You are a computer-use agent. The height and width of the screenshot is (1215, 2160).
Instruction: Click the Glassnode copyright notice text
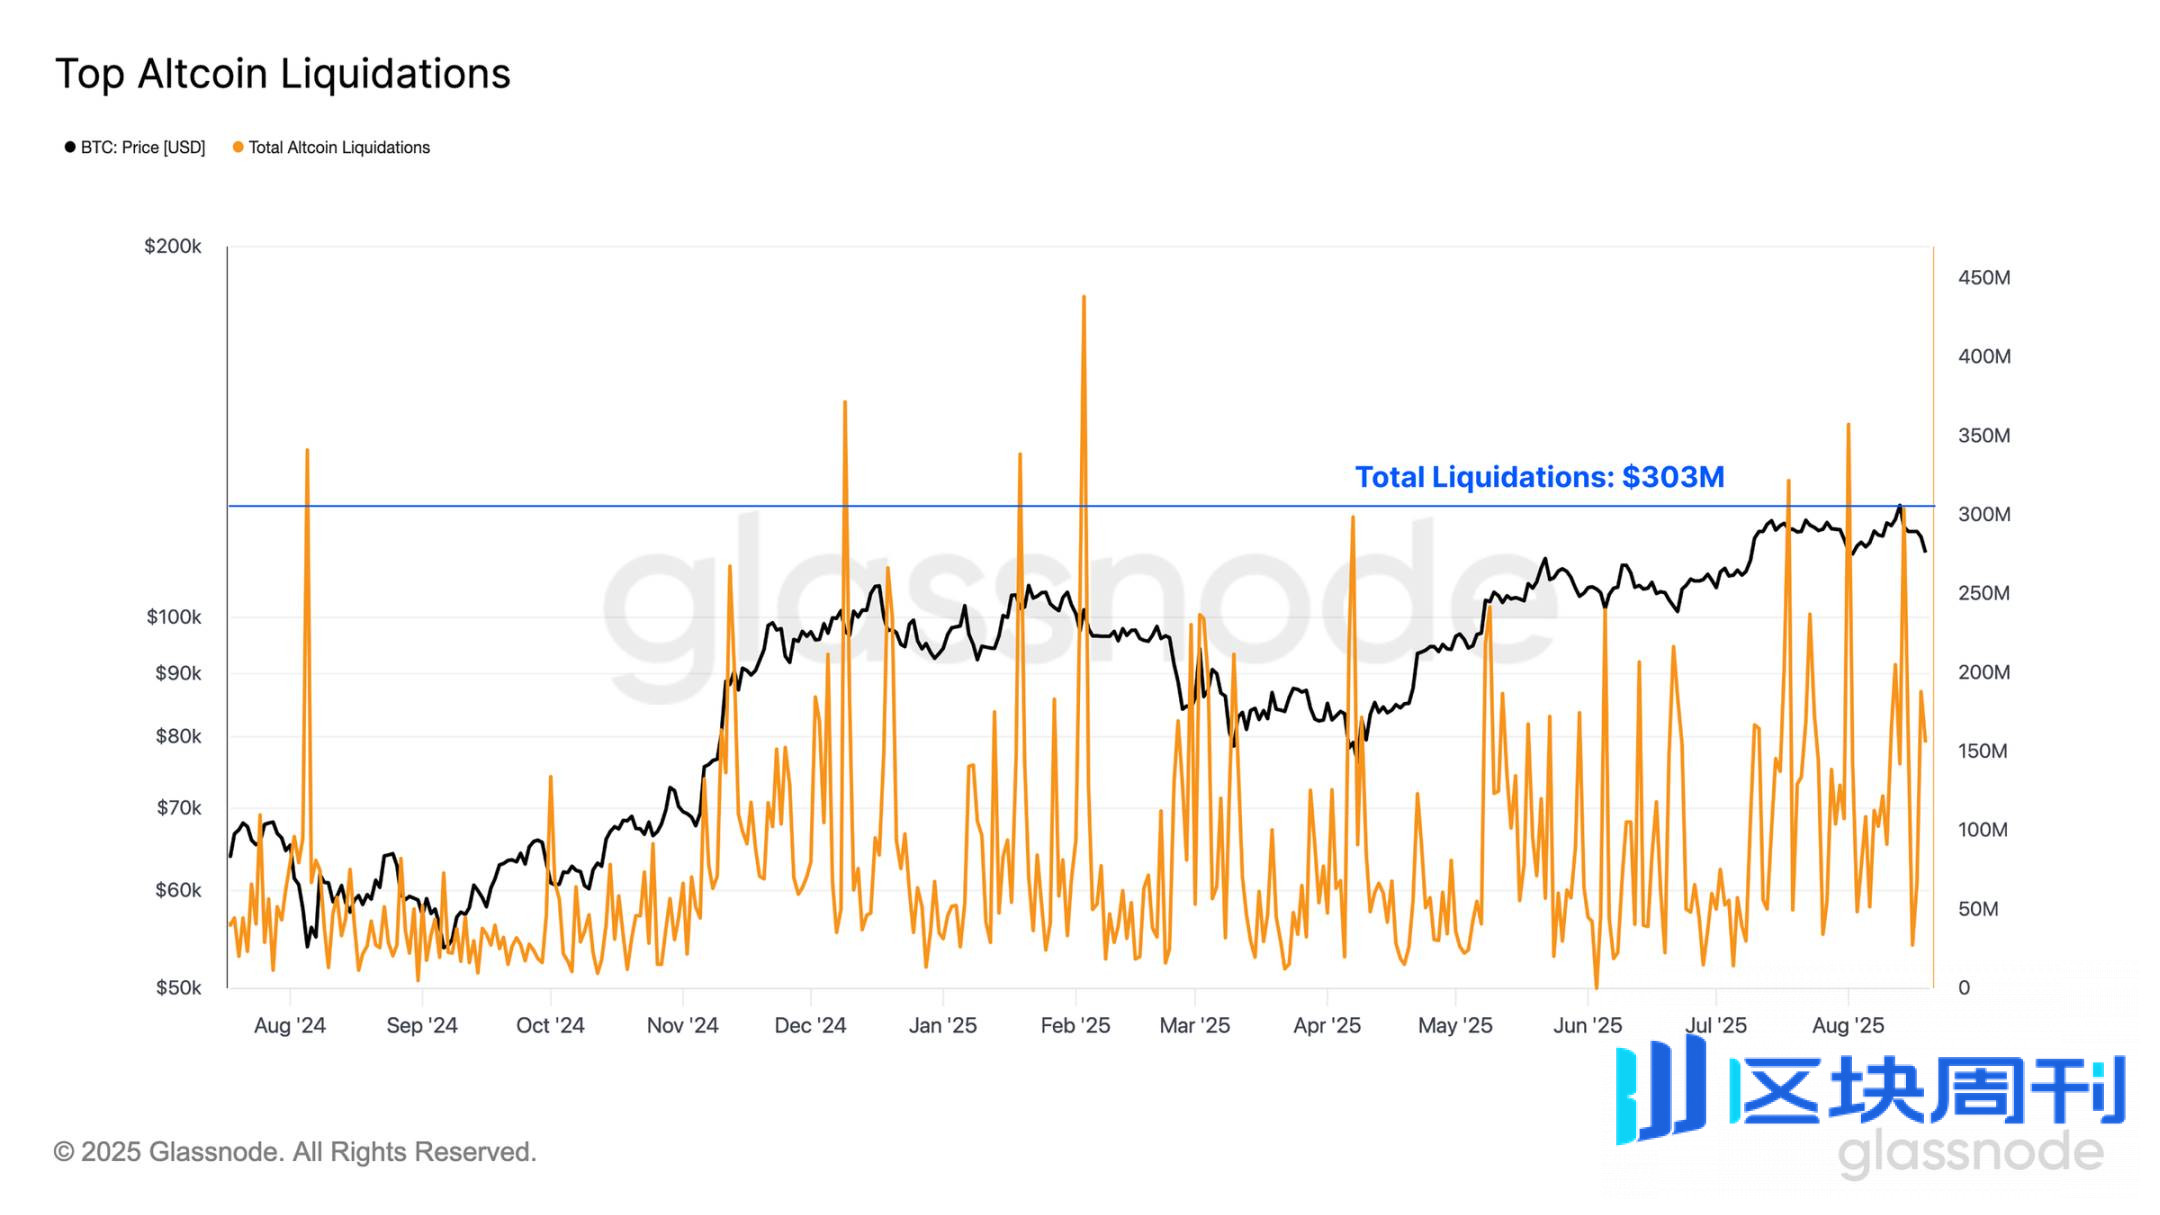point(295,1152)
